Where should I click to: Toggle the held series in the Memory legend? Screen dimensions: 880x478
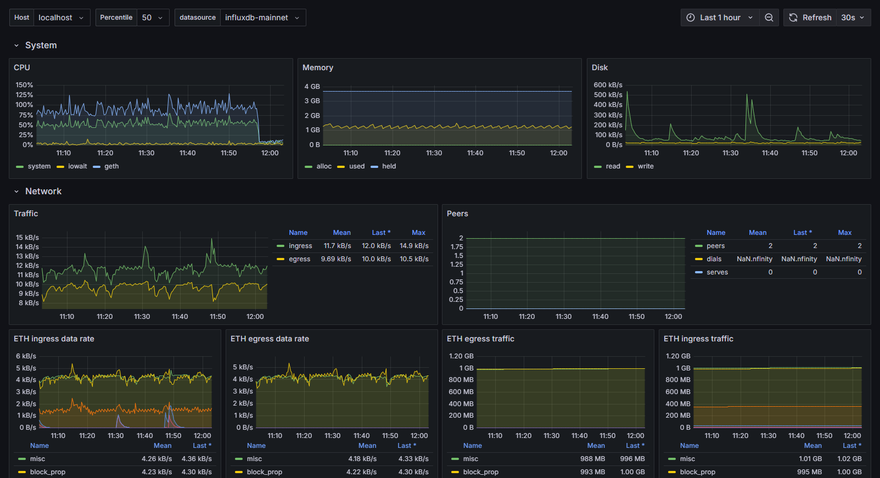(x=389, y=166)
